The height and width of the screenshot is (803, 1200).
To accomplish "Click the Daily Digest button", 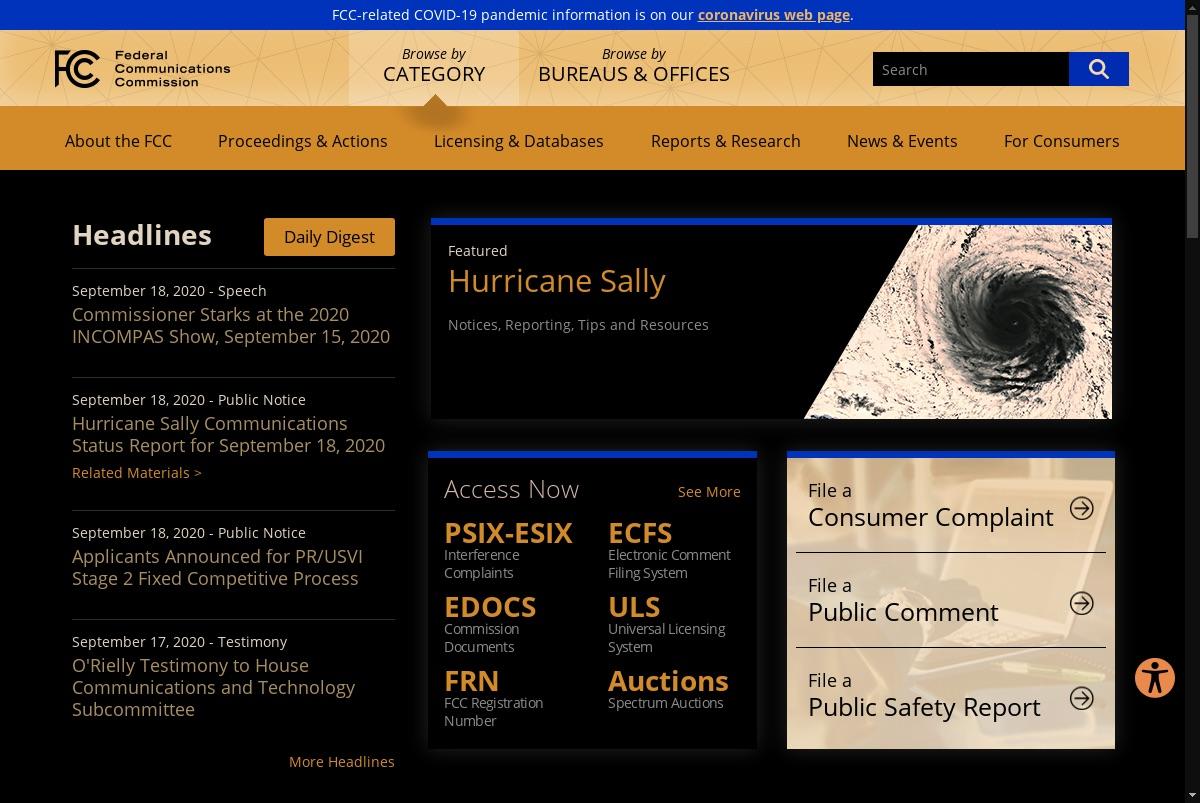I will click(x=329, y=237).
